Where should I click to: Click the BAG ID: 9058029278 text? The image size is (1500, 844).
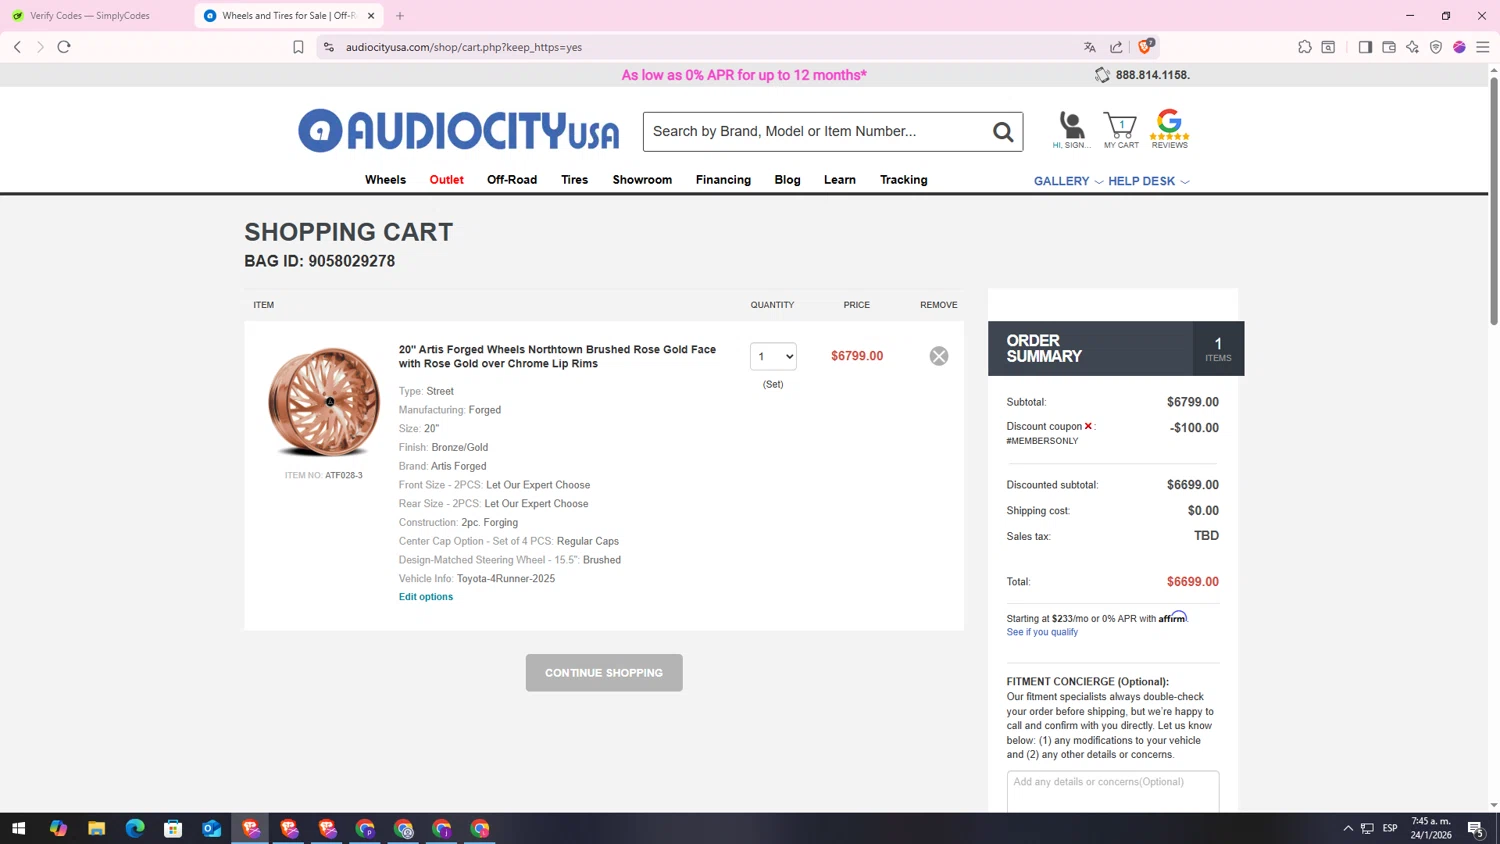point(320,261)
